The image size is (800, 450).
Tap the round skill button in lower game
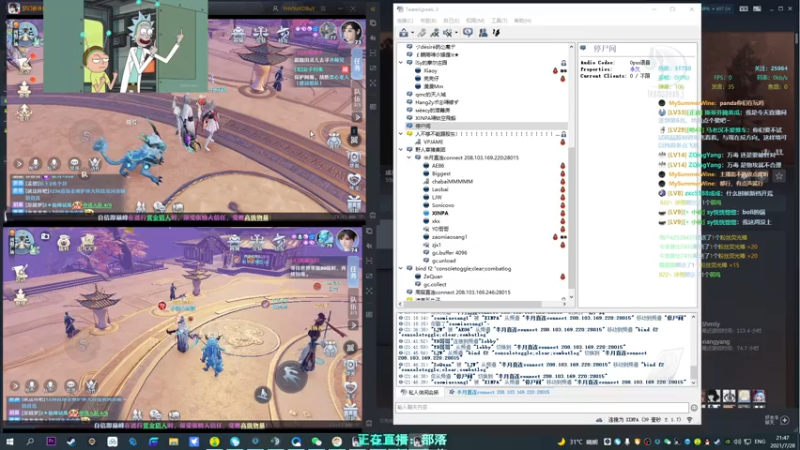(x=291, y=375)
